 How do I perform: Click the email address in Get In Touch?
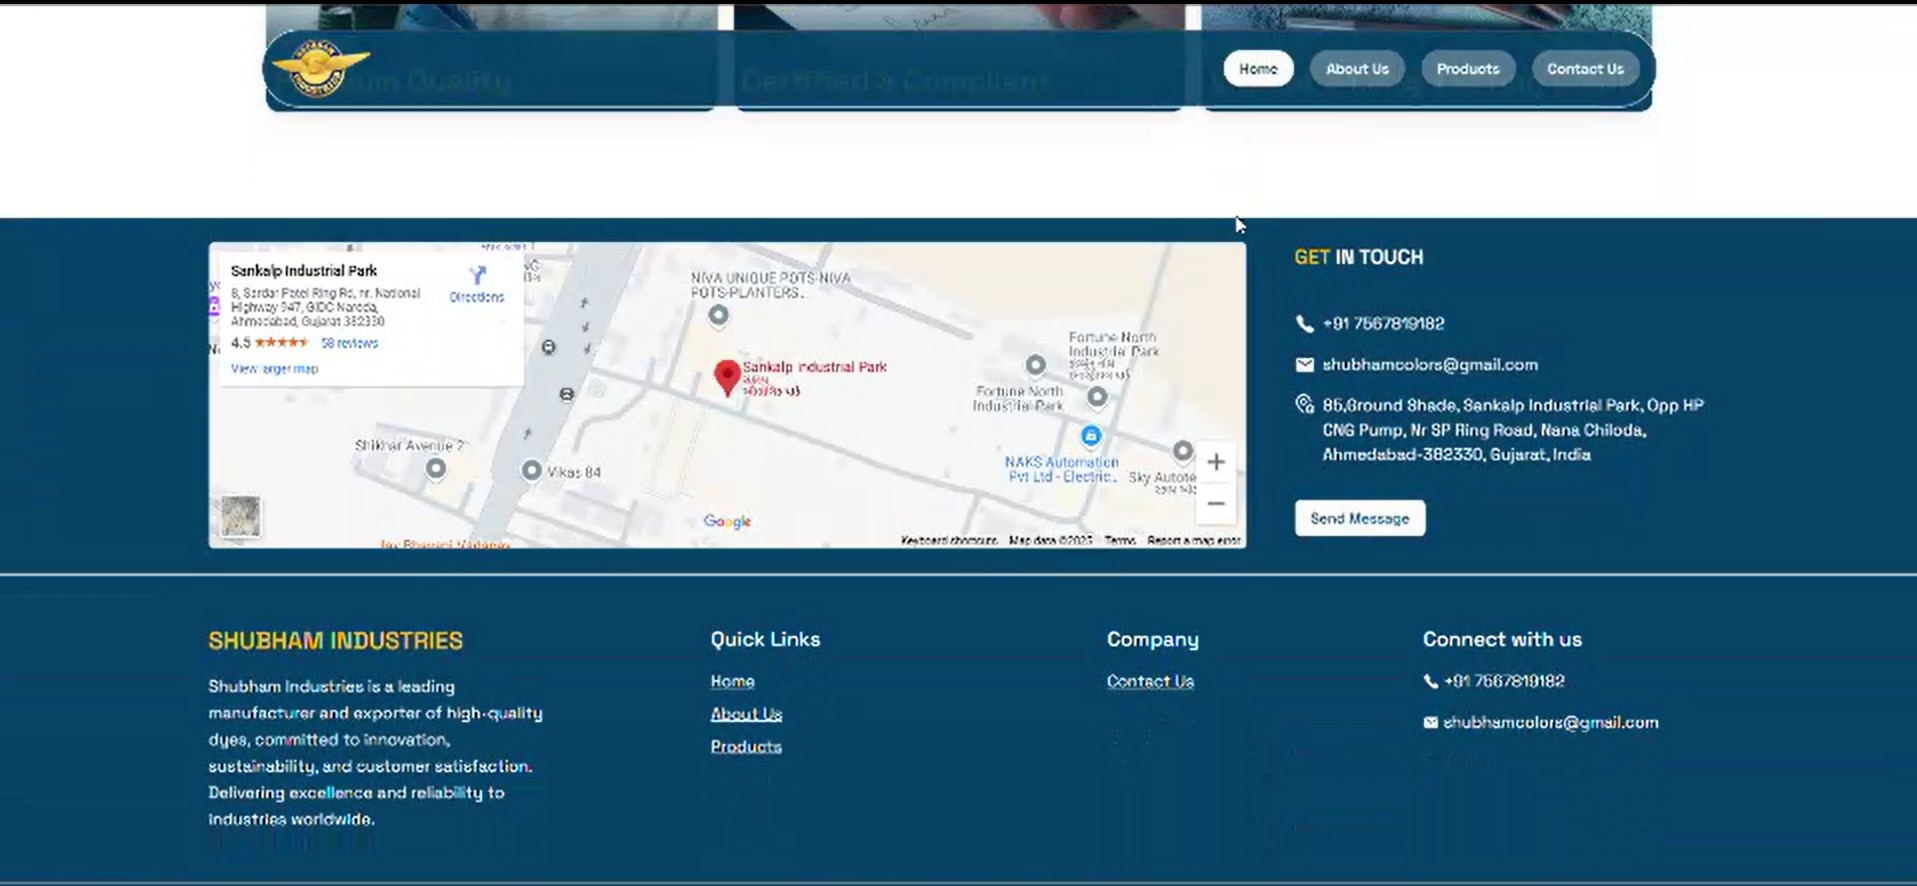pos(1429,365)
